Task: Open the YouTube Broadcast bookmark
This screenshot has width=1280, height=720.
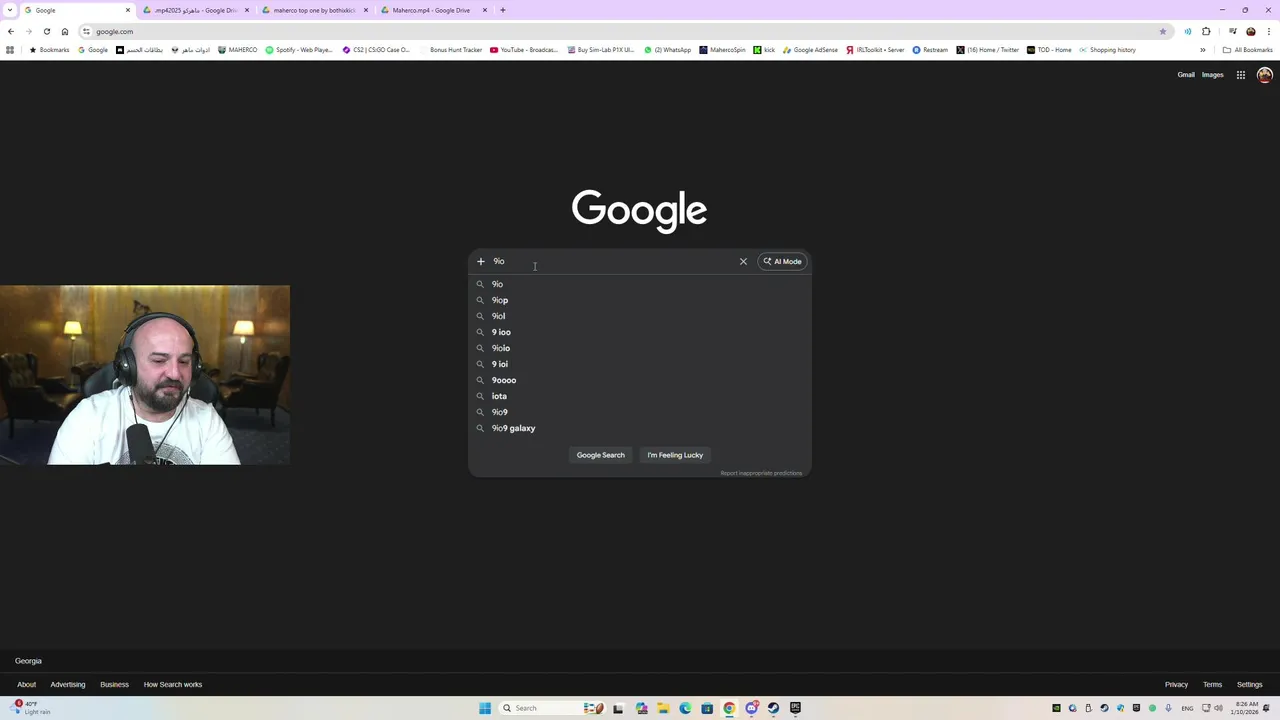Action: click(524, 50)
